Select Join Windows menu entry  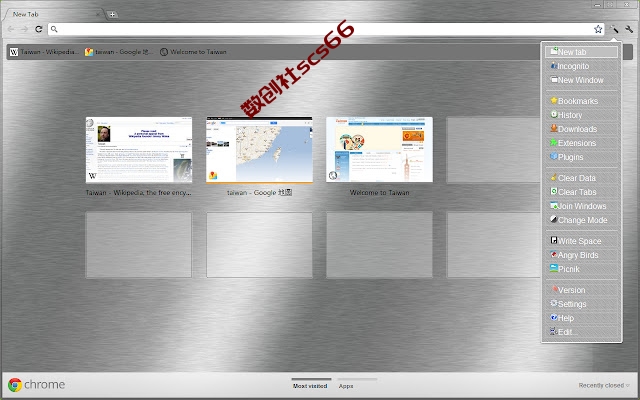[581, 206]
